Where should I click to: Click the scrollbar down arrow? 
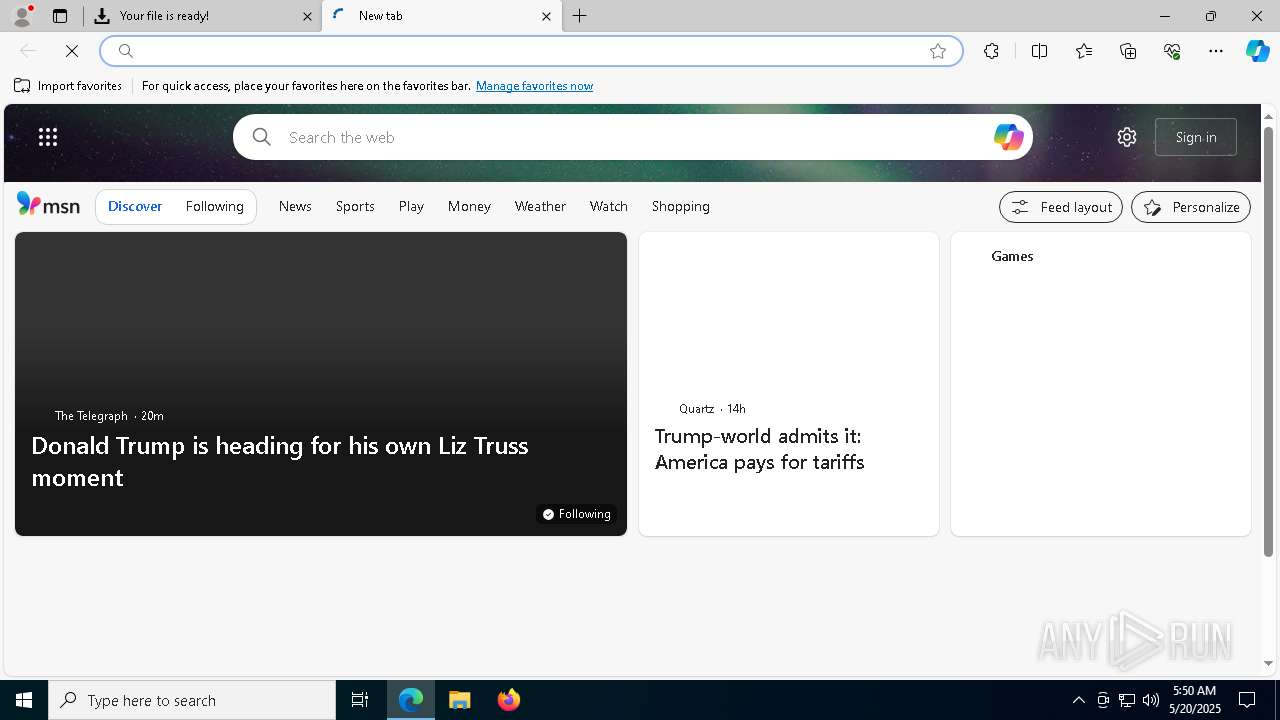[1268, 663]
